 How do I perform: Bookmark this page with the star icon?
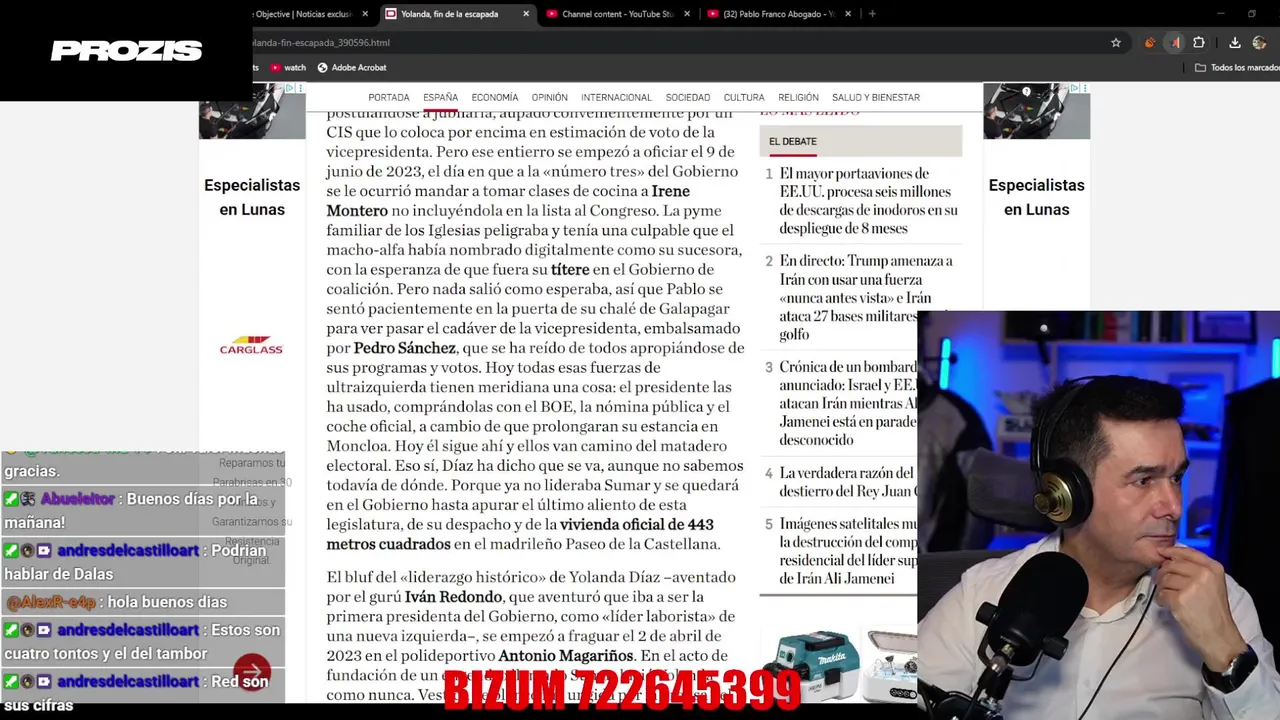click(x=1116, y=43)
